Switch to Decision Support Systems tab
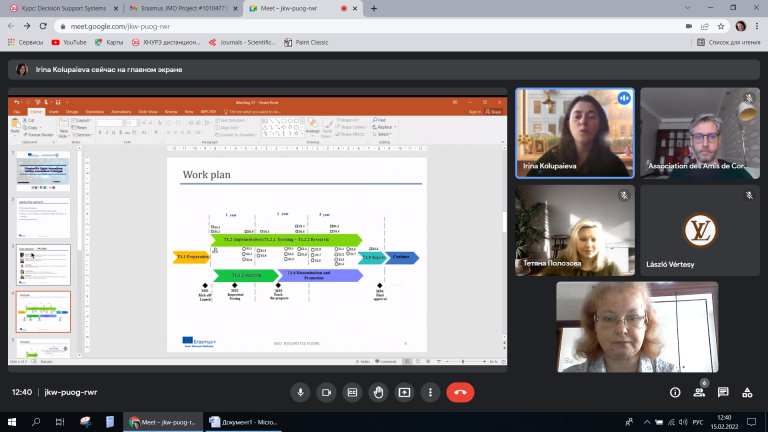This screenshot has width=768, height=432. pyautogui.click(x=64, y=8)
